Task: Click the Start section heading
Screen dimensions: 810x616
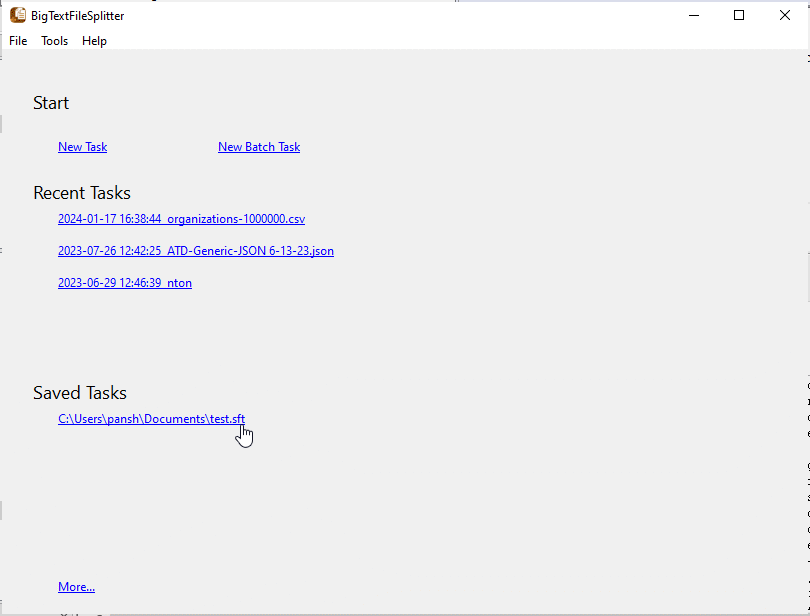Action: [51, 103]
